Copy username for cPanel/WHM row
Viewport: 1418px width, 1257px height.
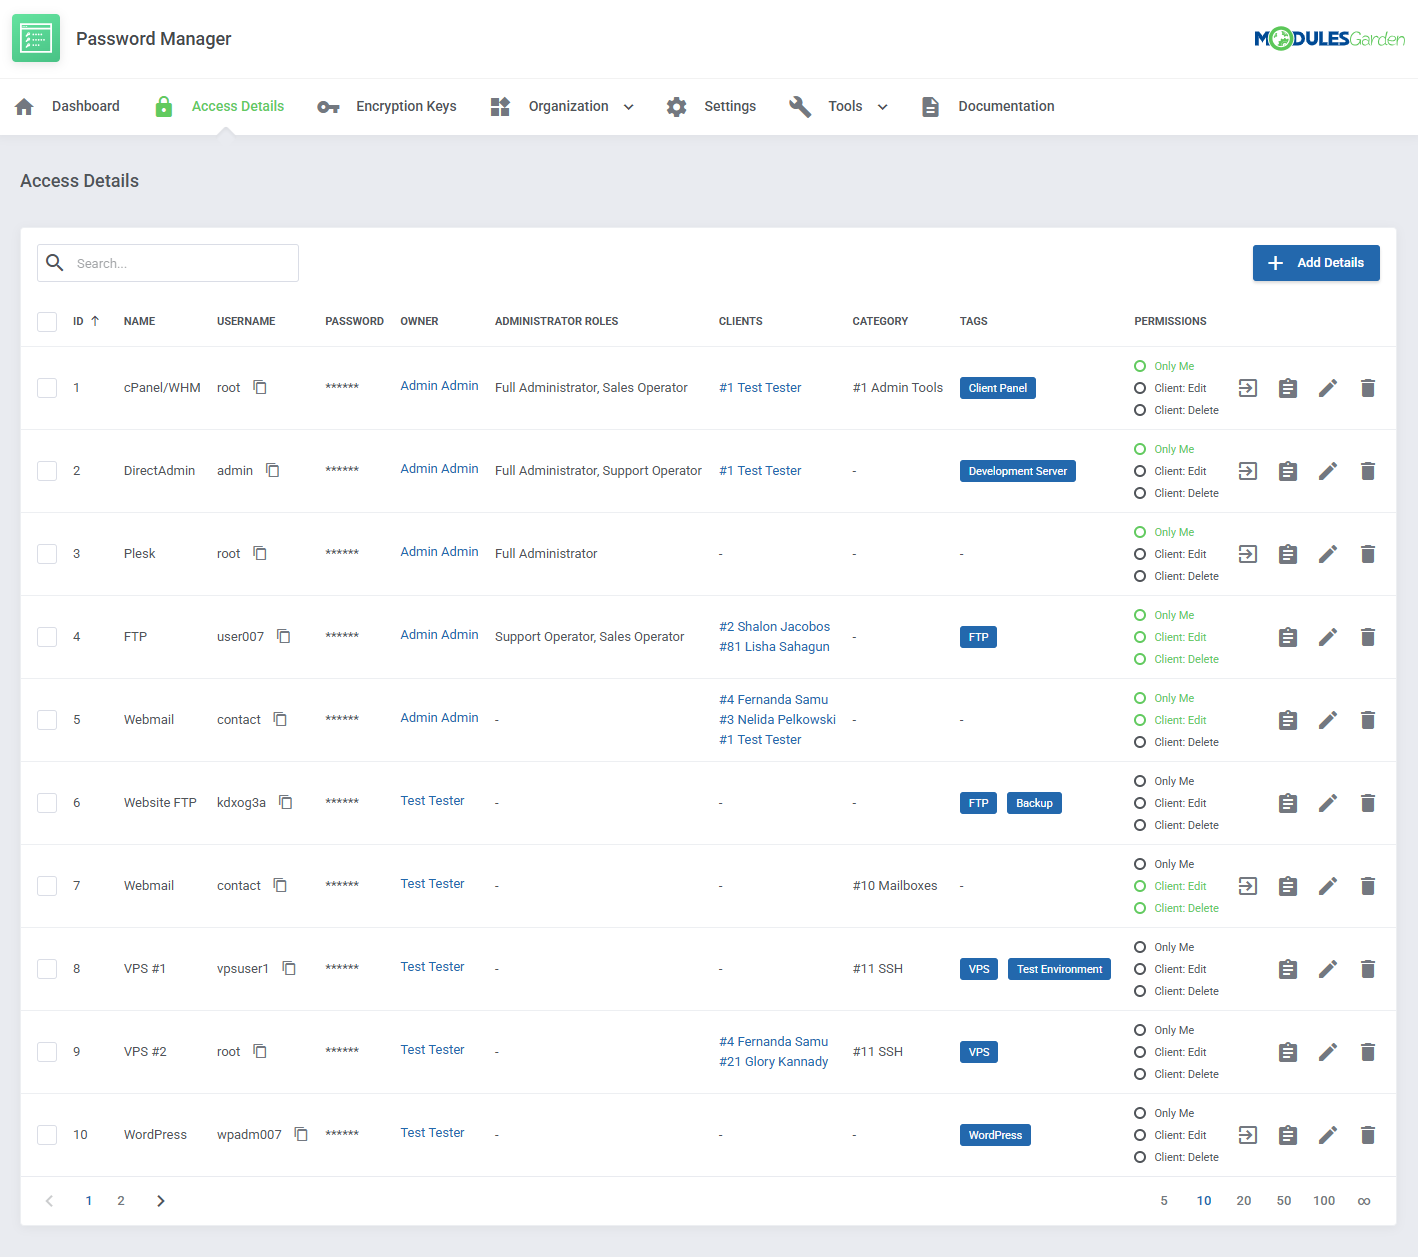[x=260, y=387]
